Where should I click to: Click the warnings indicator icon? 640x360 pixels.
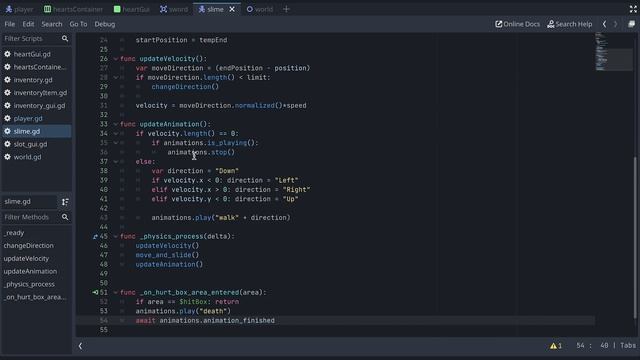coord(556,346)
